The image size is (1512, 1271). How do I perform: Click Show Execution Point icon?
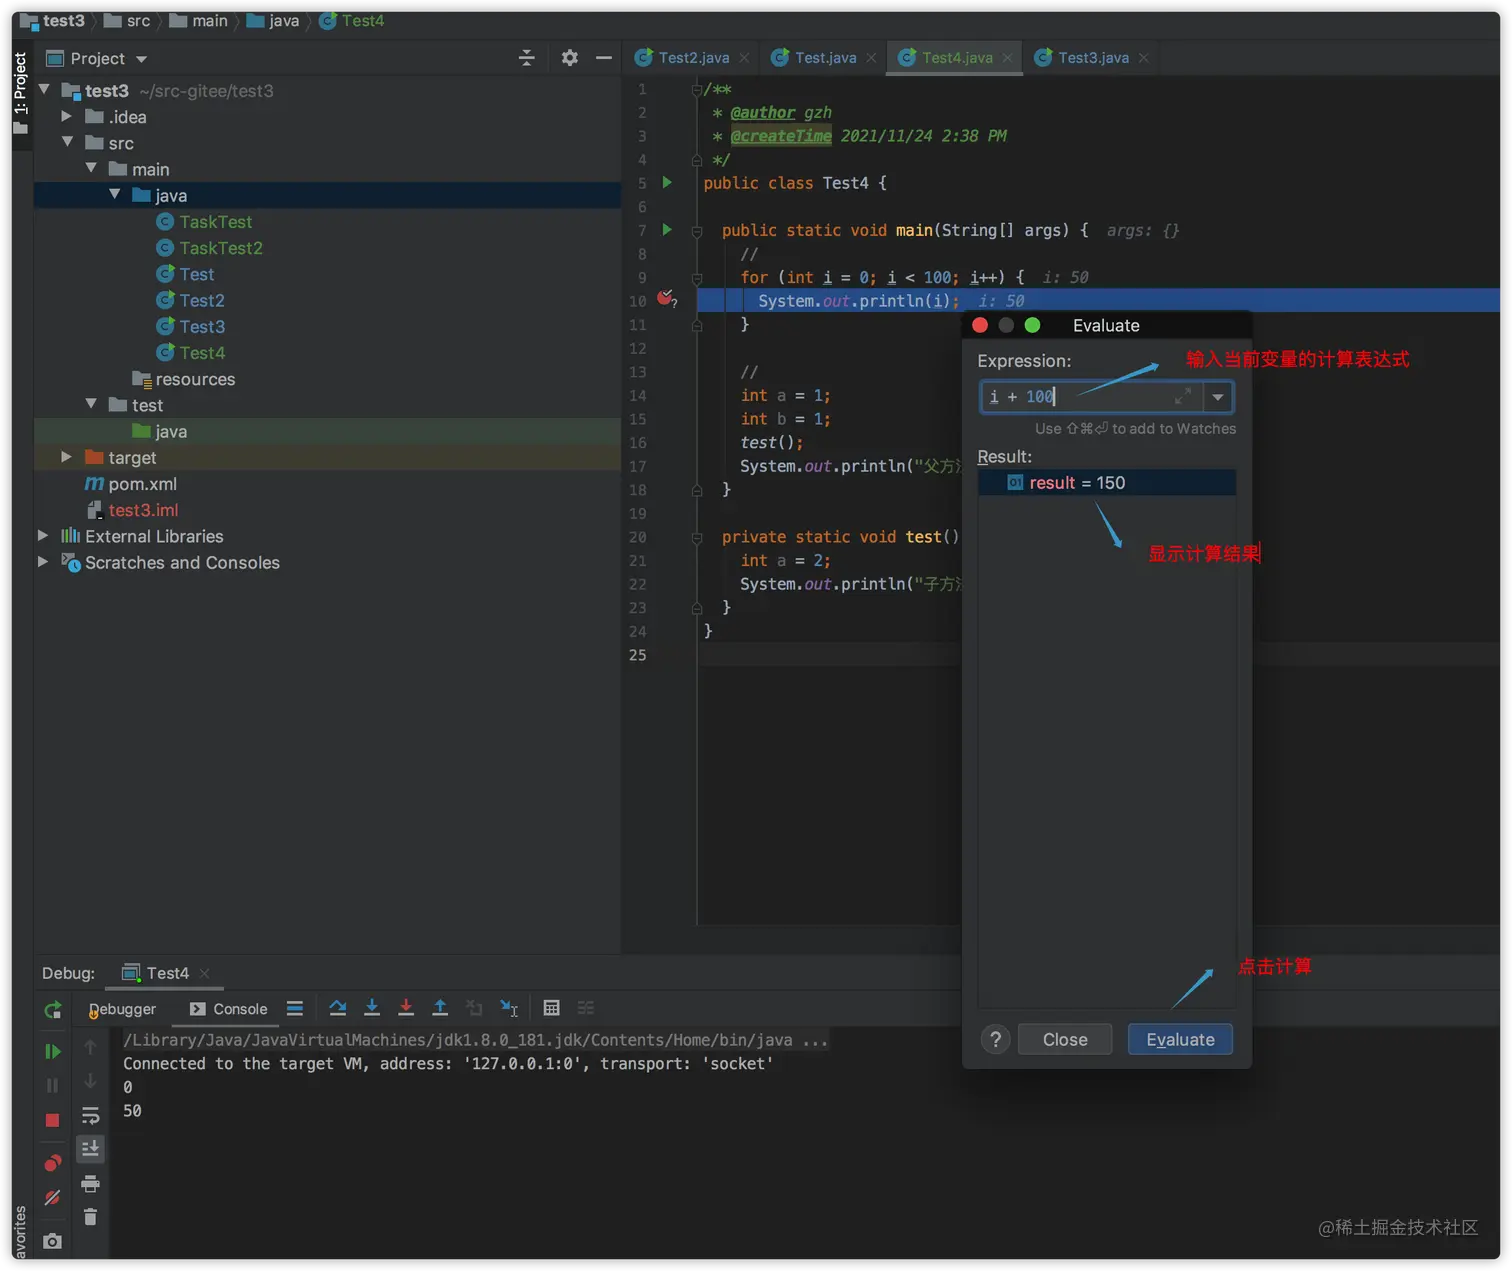294,1008
